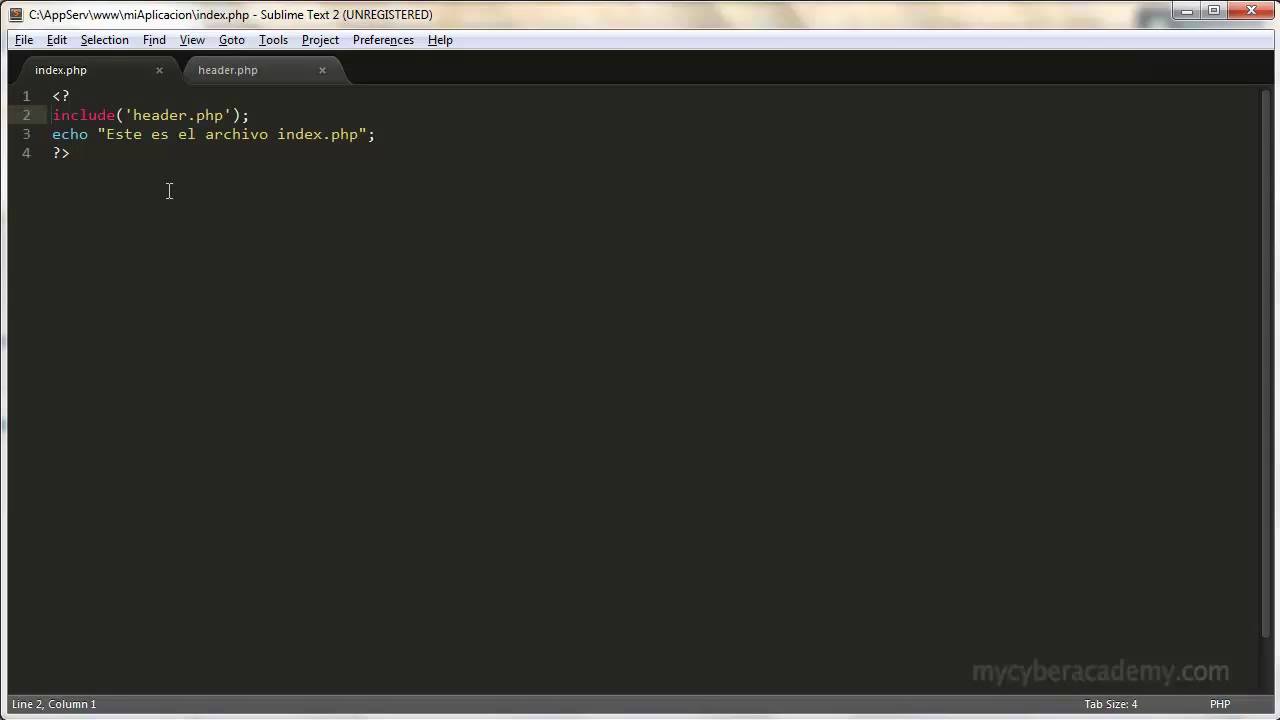Click line number 1 in the gutter
The height and width of the screenshot is (720, 1280).
26,96
